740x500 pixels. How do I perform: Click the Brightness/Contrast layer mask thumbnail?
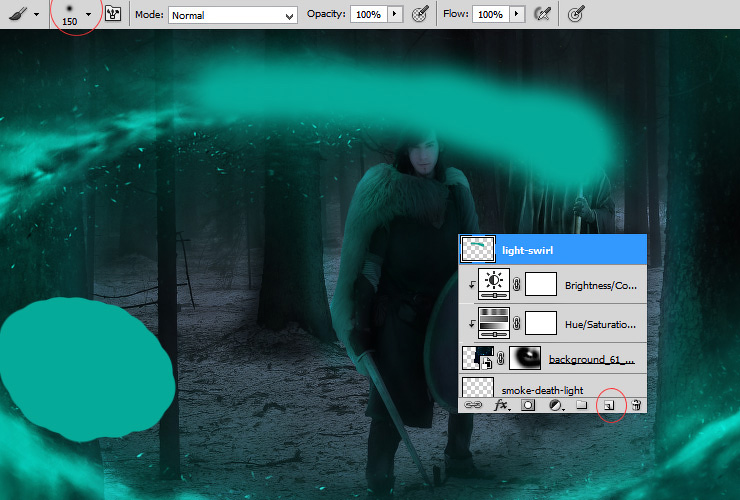(x=541, y=284)
